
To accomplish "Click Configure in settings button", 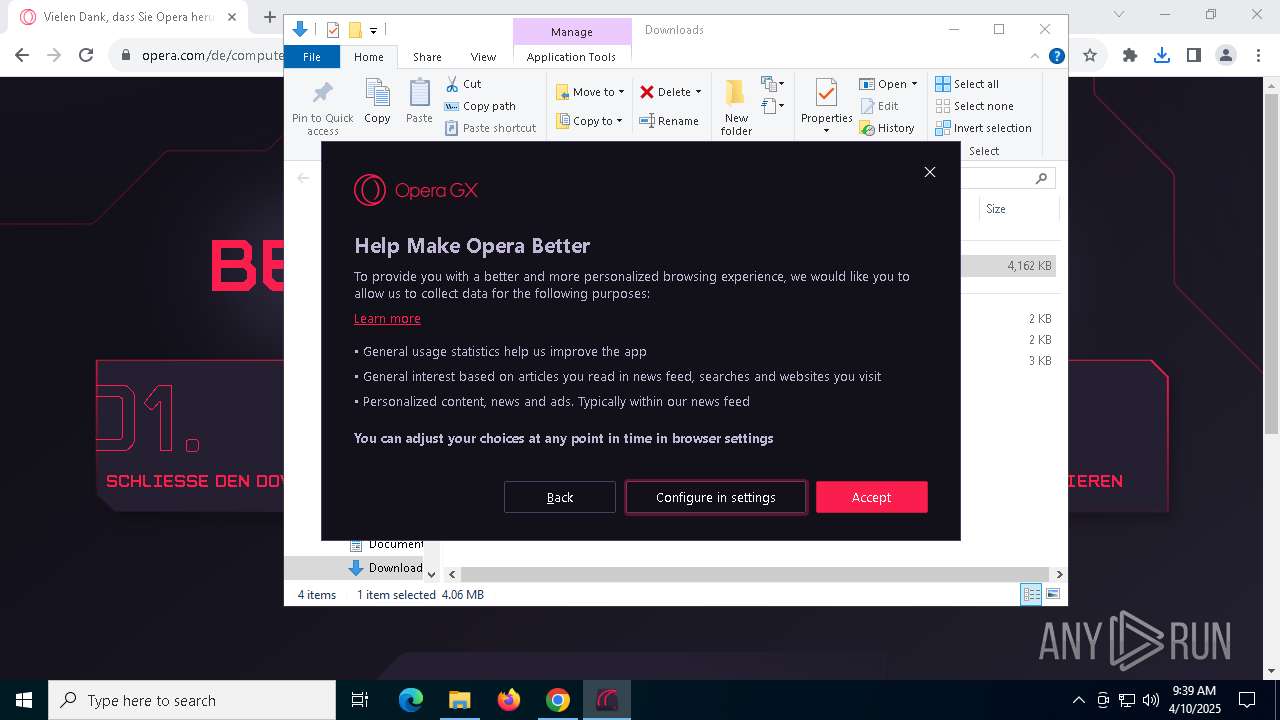I will (x=716, y=497).
